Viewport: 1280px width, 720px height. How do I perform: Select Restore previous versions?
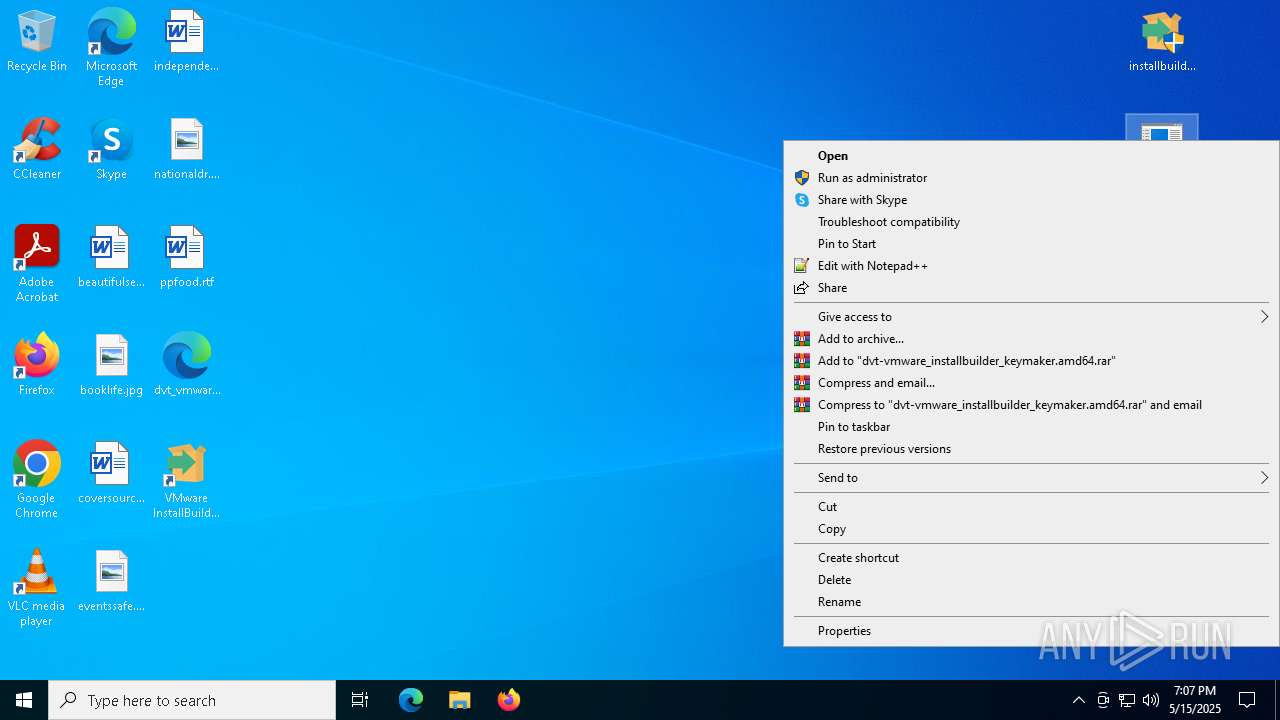(1031, 449)
